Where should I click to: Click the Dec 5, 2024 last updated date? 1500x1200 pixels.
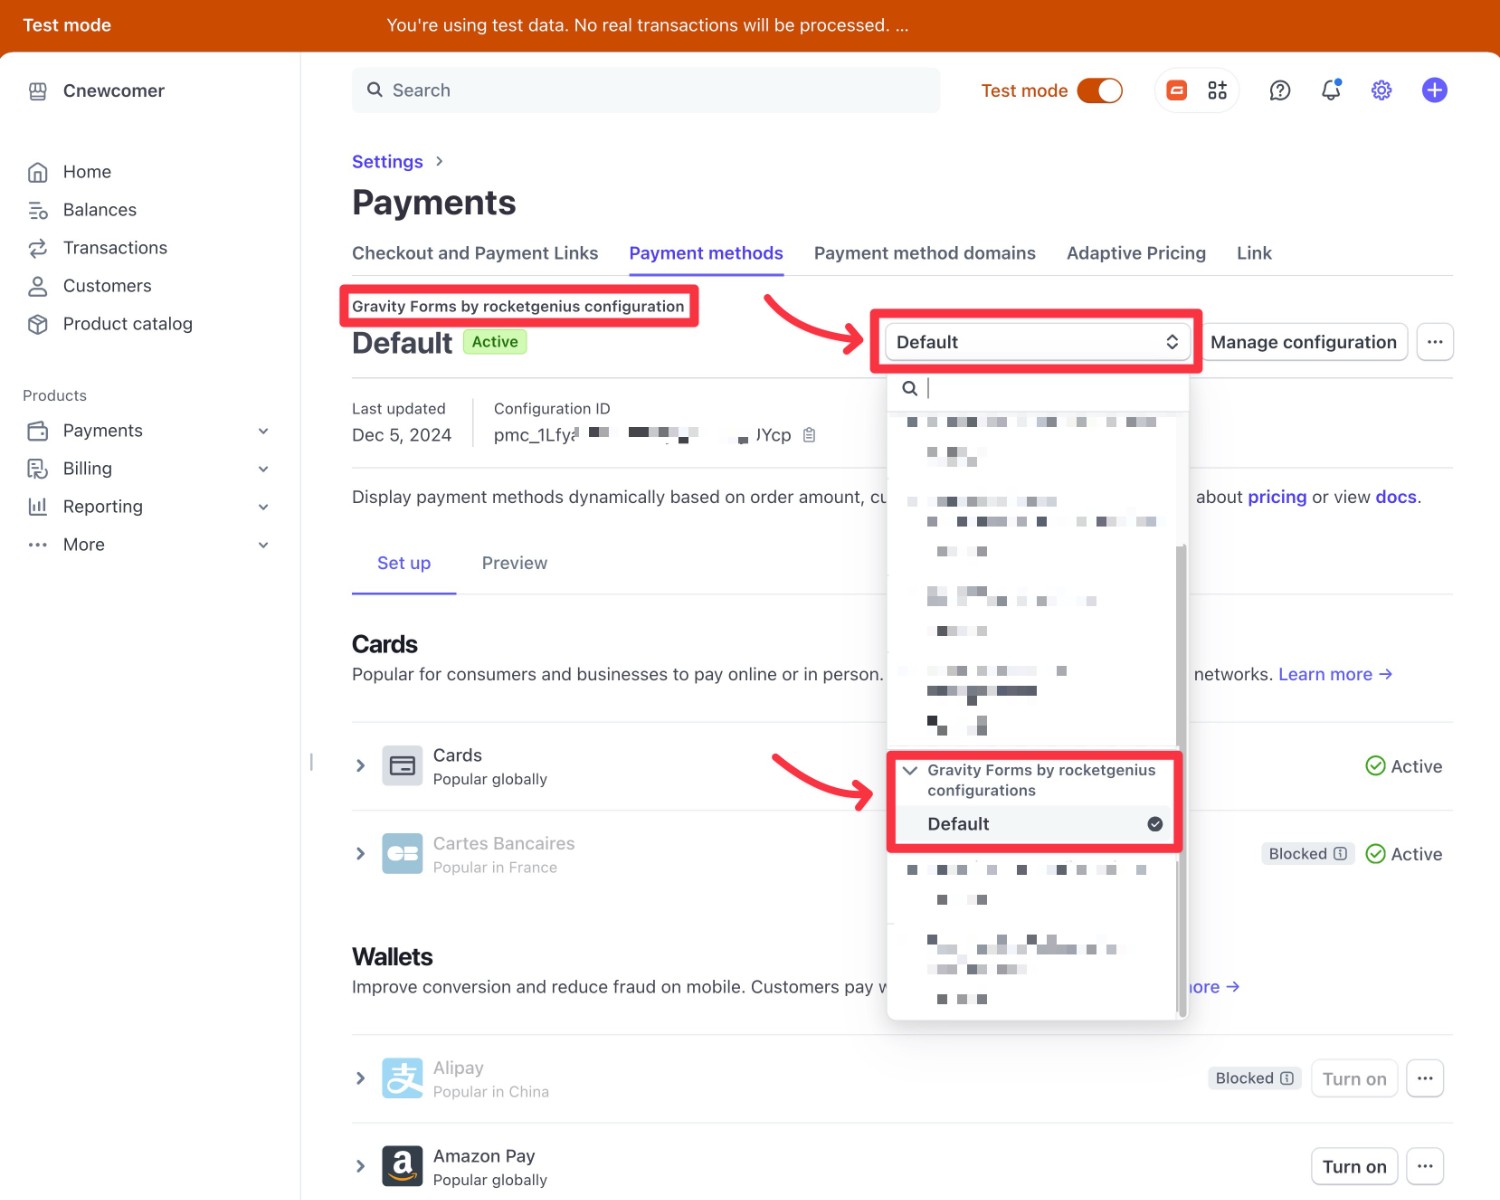pos(402,435)
